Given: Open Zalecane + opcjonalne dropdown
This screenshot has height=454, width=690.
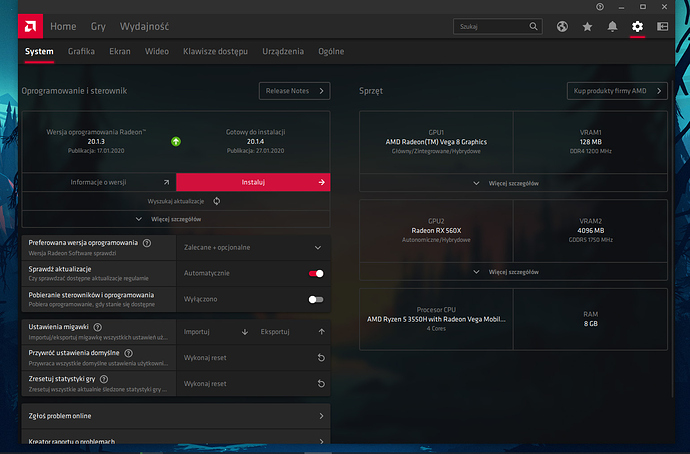Looking at the screenshot, I should (253, 247).
